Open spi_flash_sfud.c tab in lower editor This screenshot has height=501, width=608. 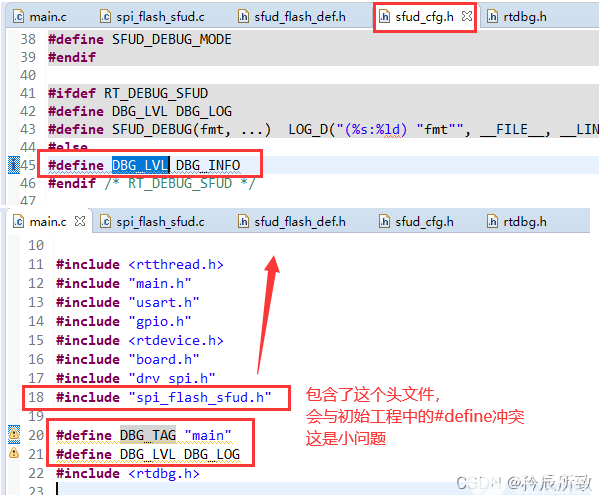(x=152, y=222)
